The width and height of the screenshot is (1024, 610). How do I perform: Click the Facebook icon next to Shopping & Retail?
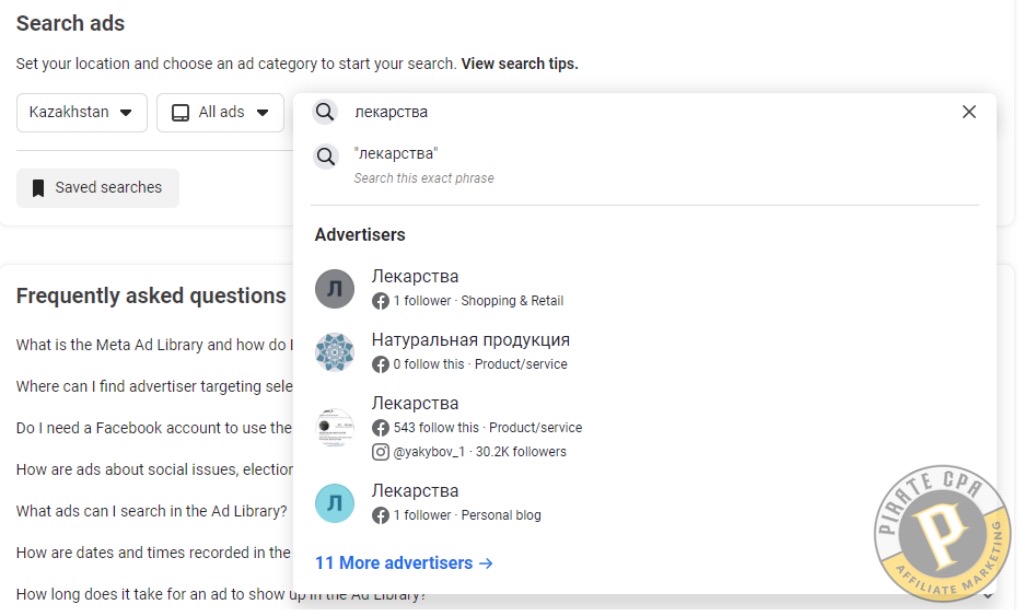click(x=380, y=301)
